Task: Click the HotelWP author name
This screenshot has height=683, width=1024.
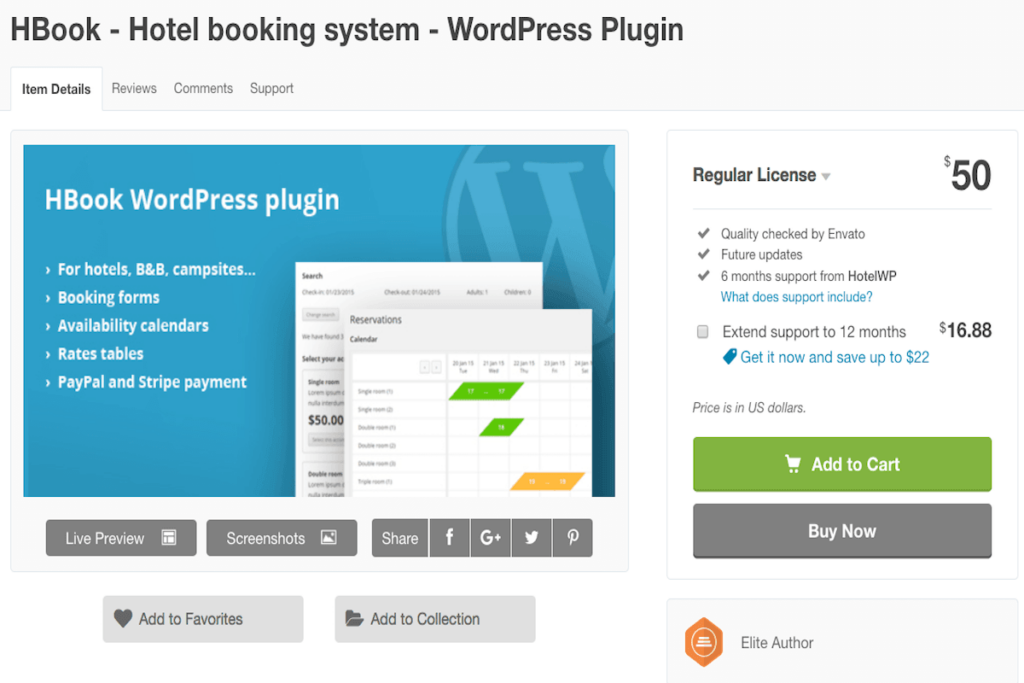Action: coord(872,276)
